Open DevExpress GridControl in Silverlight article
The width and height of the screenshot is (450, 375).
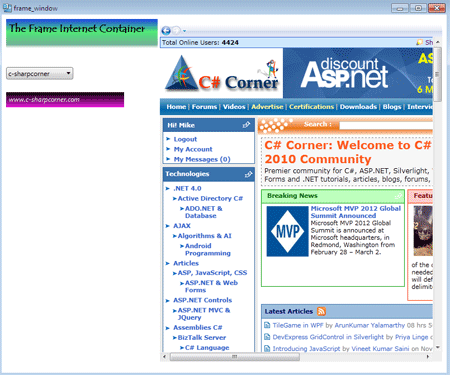click(x=328, y=337)
